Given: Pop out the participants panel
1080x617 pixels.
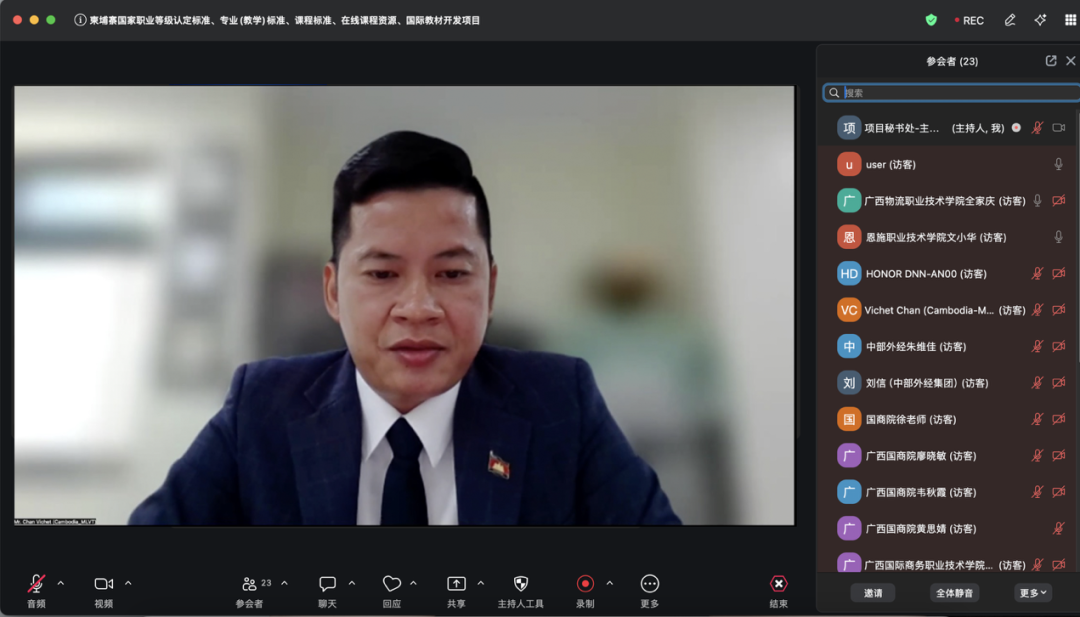Looking at the screenshot, I should point(1051,61).
